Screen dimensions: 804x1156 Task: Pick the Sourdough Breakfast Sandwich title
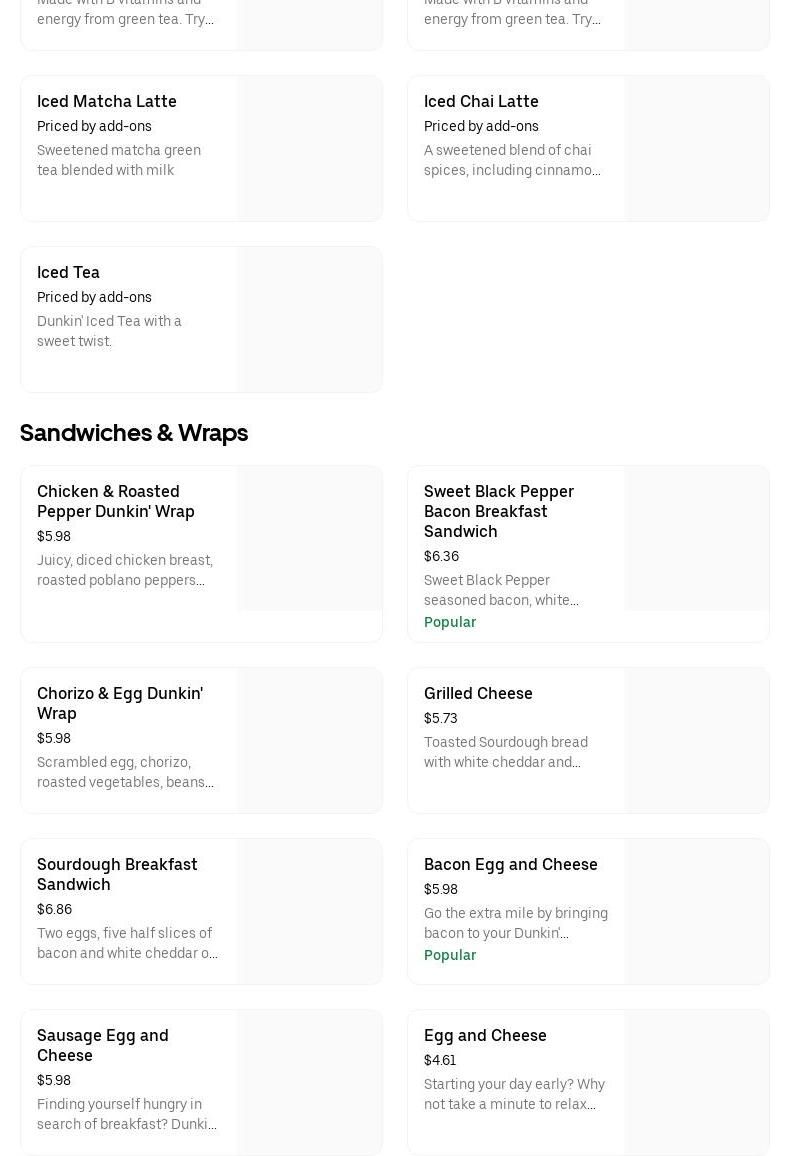(117, 874)
